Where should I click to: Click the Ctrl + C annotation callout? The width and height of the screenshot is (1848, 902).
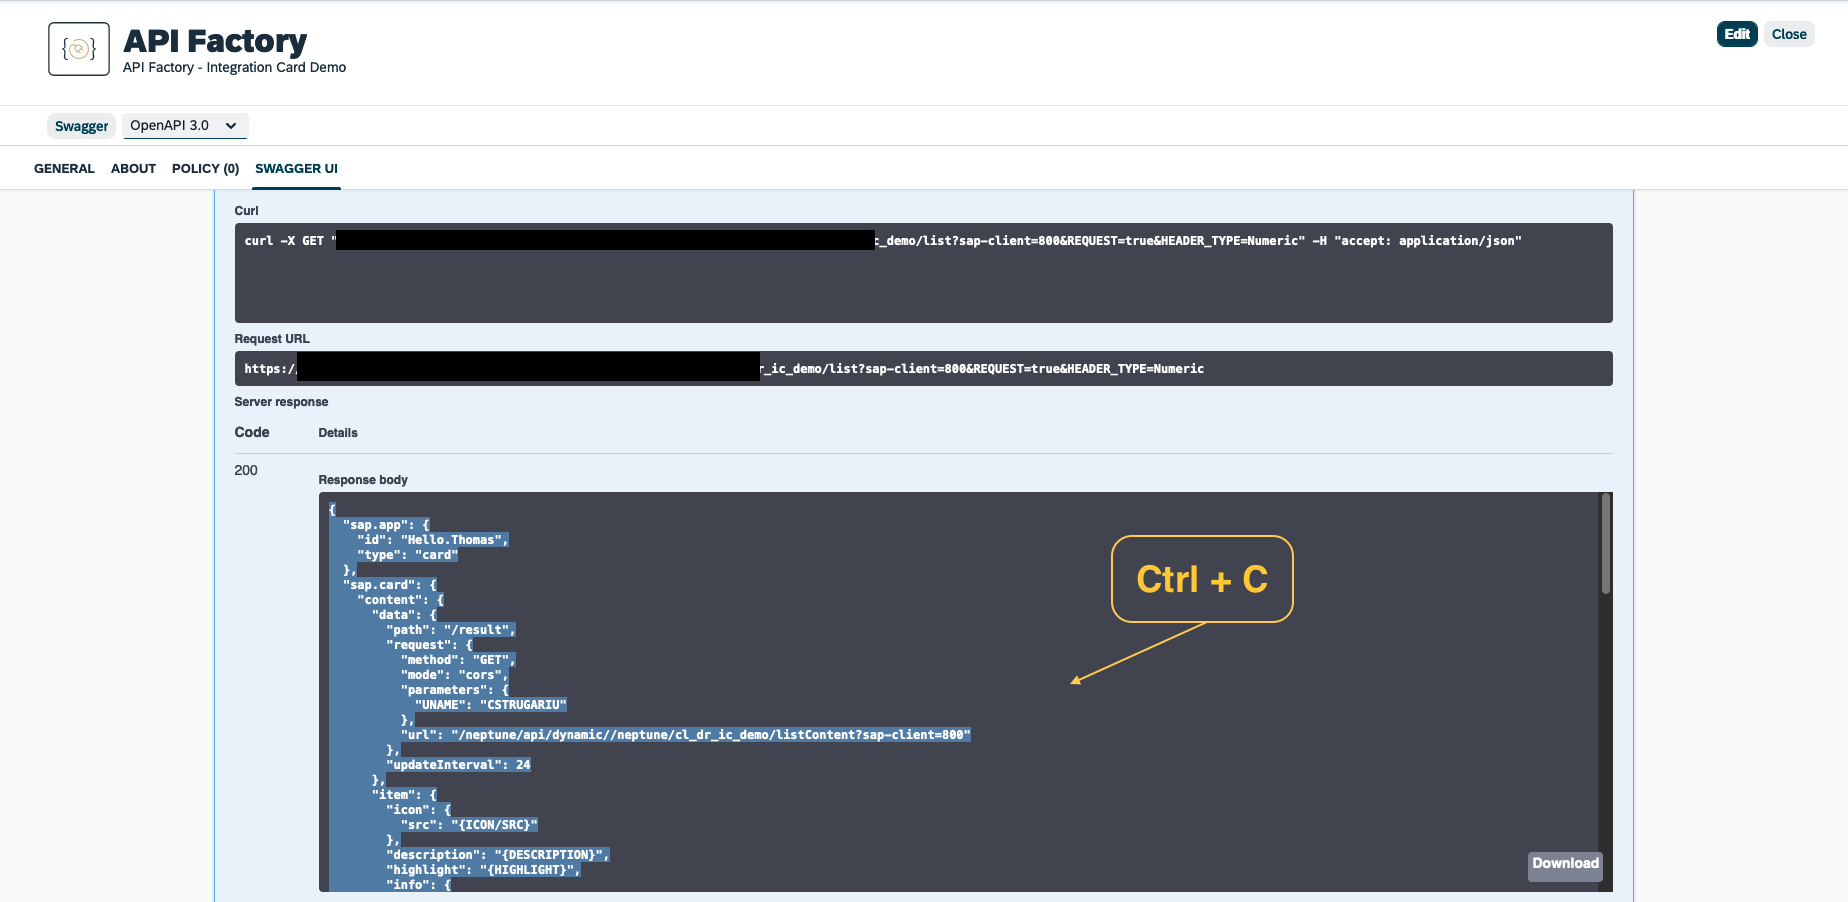[x=1201, y=579]
